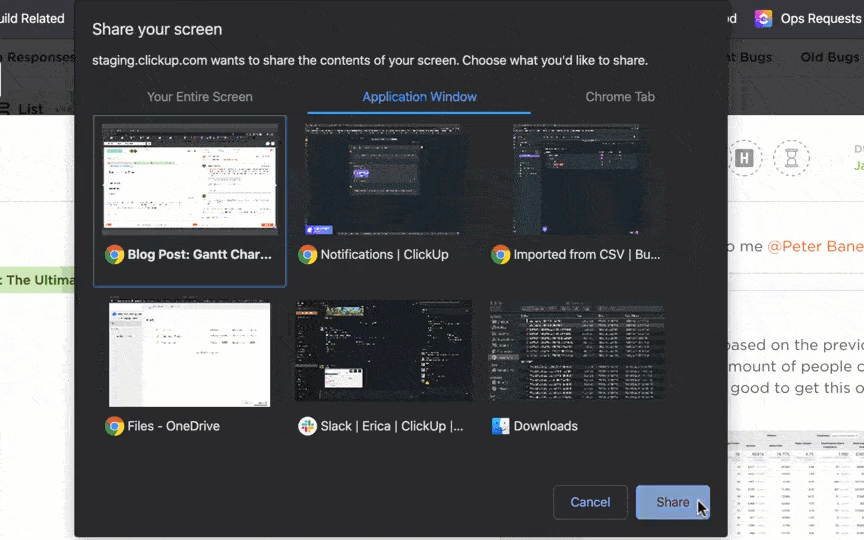The image size is (864, 540).
Task: Click the Chrome icon beside Files - OneDrive
Action: (115, 426)
